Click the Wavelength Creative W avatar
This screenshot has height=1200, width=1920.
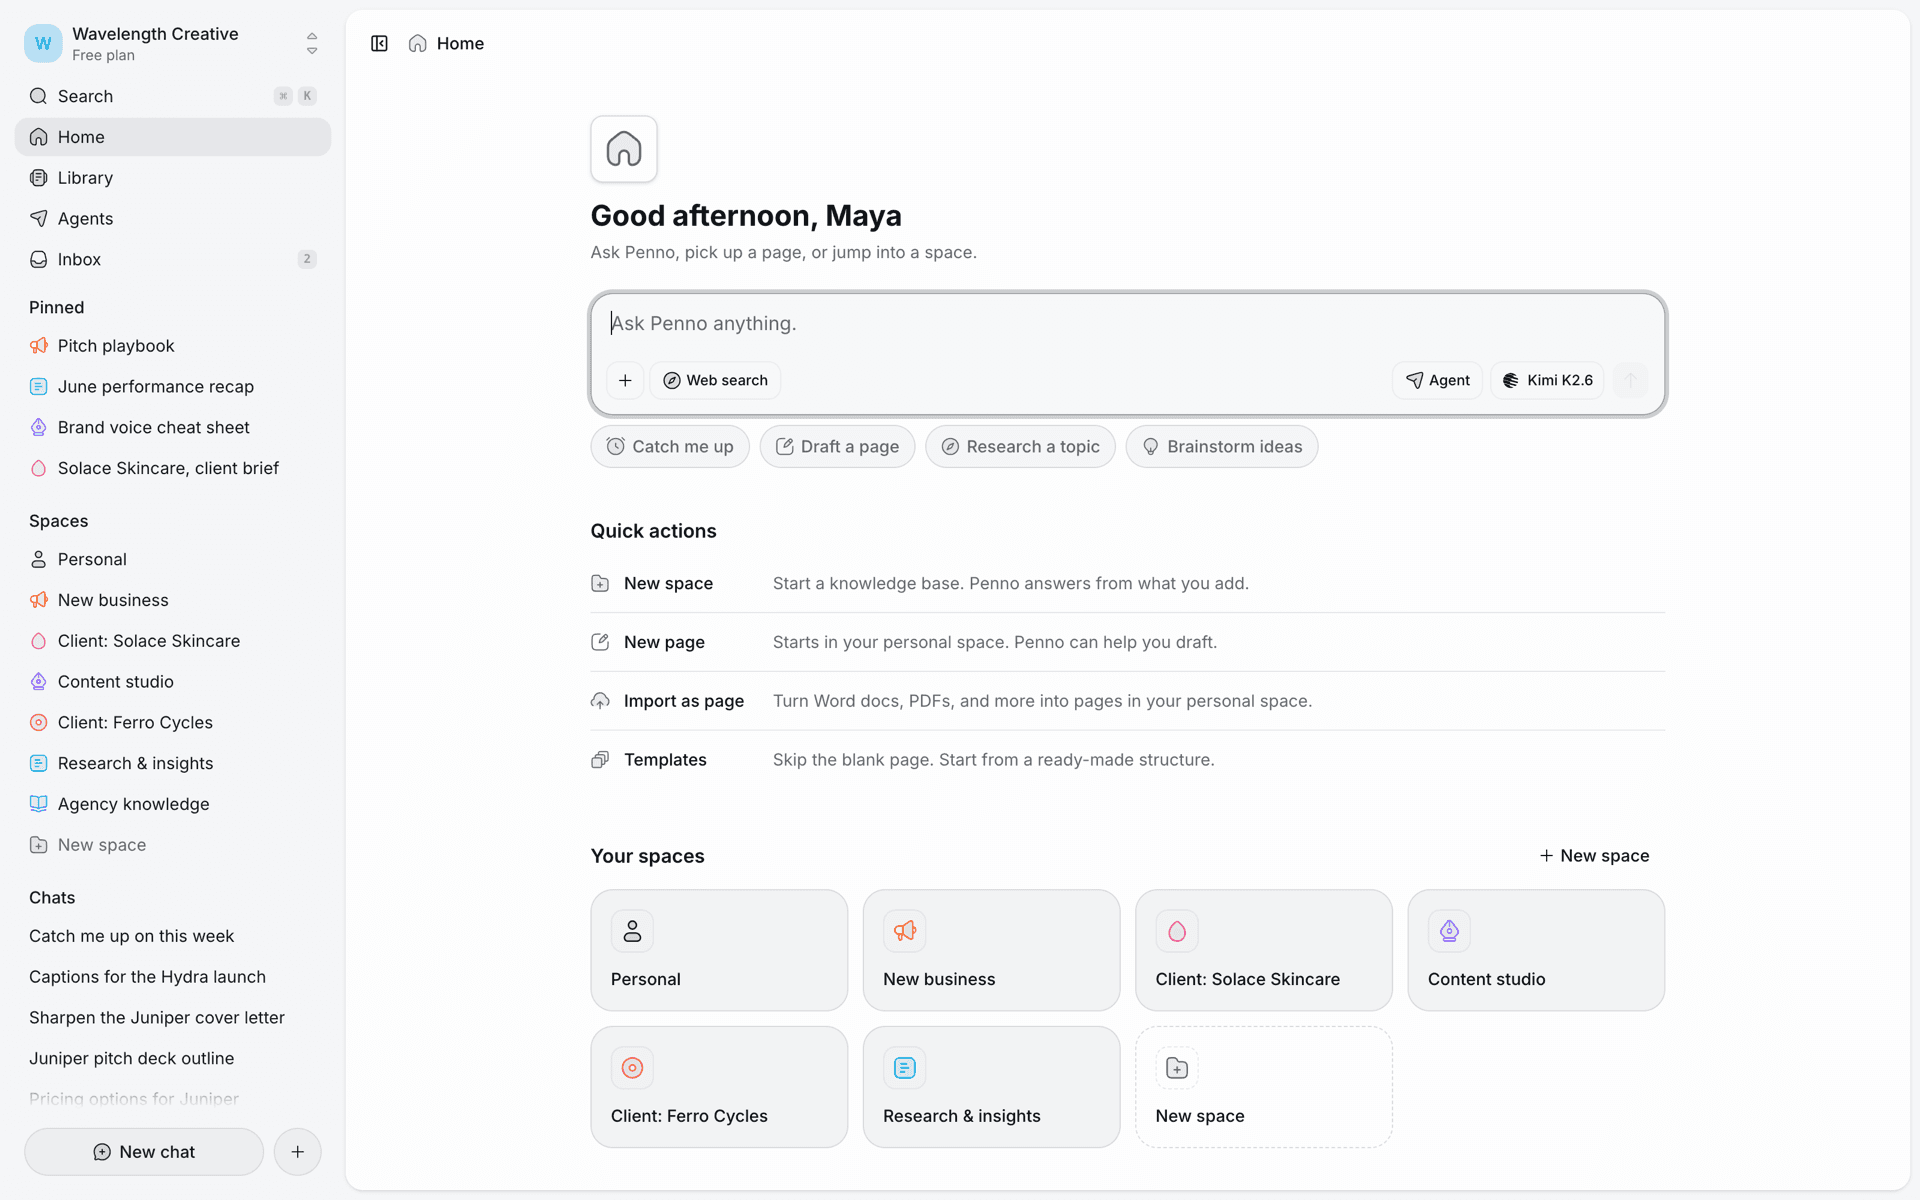(43, 43)
